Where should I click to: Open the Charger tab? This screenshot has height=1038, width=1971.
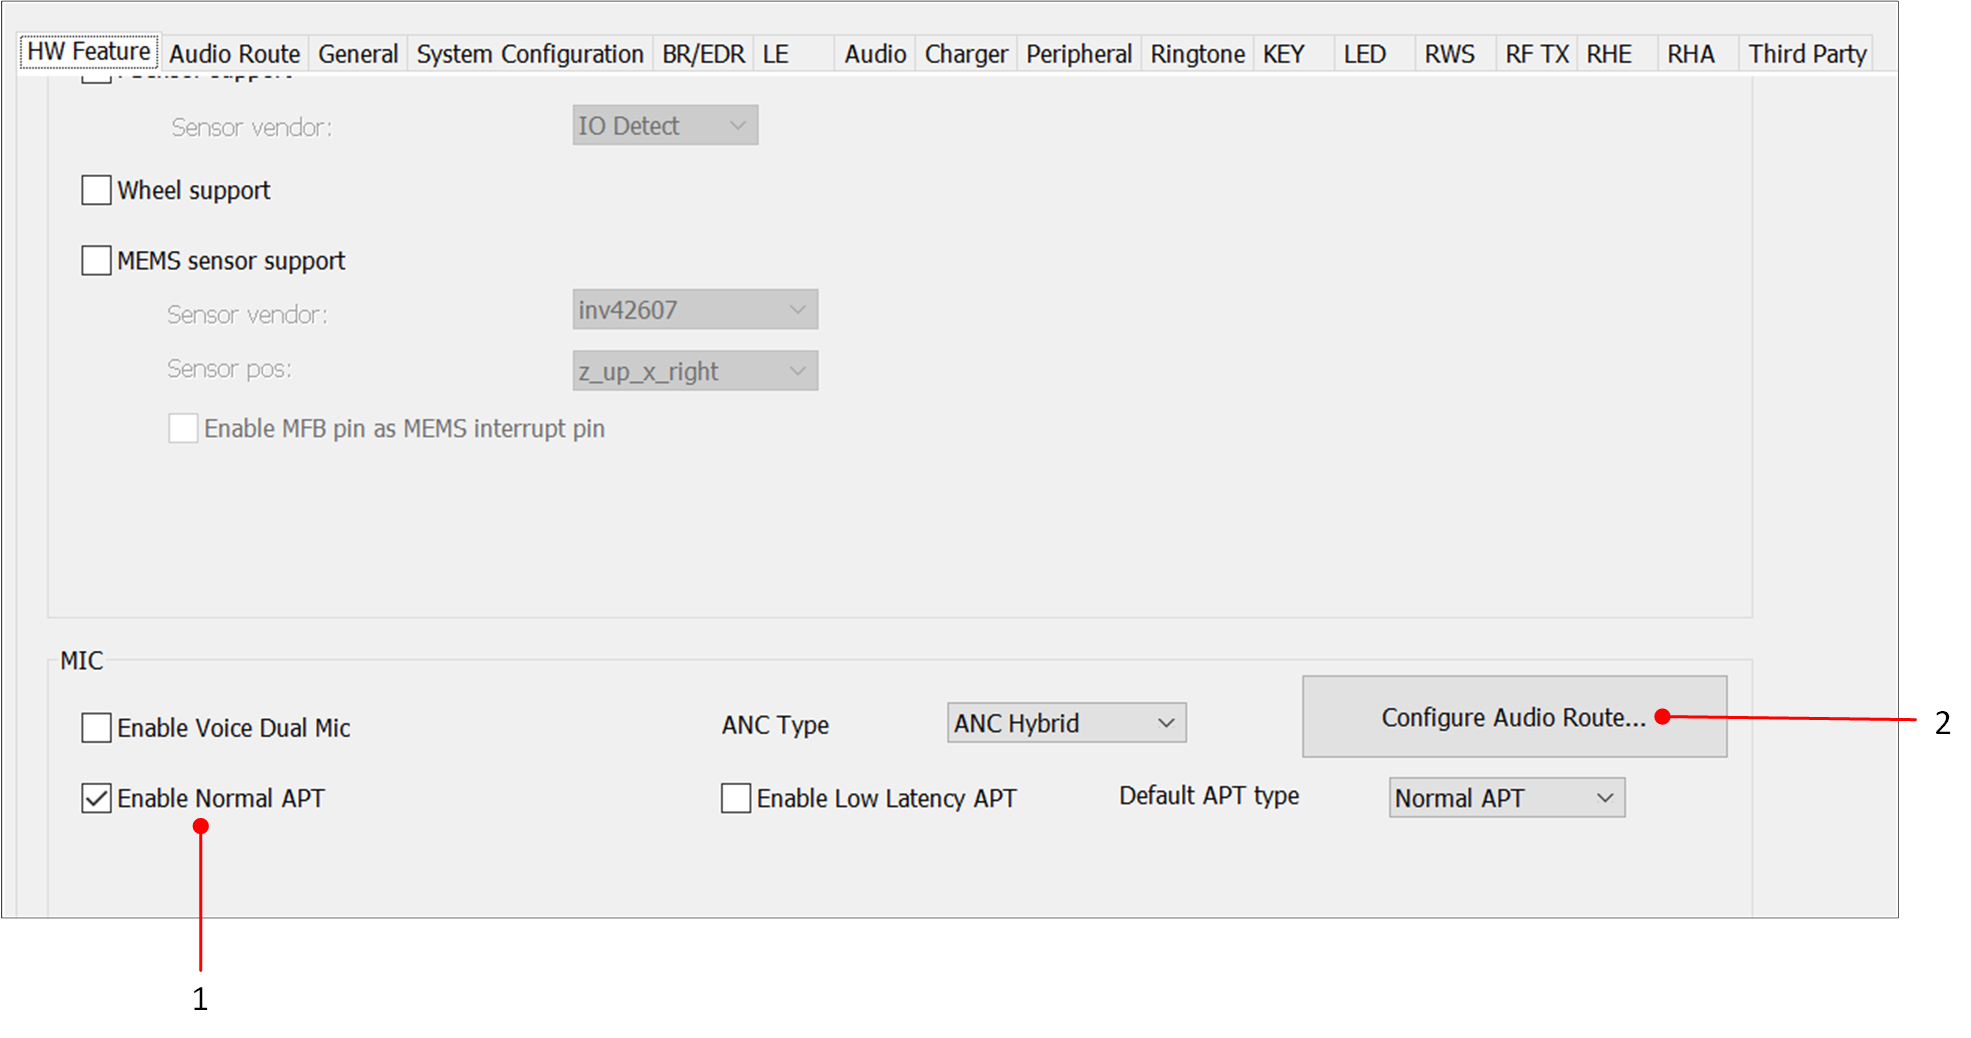click(x=965, y=54)
